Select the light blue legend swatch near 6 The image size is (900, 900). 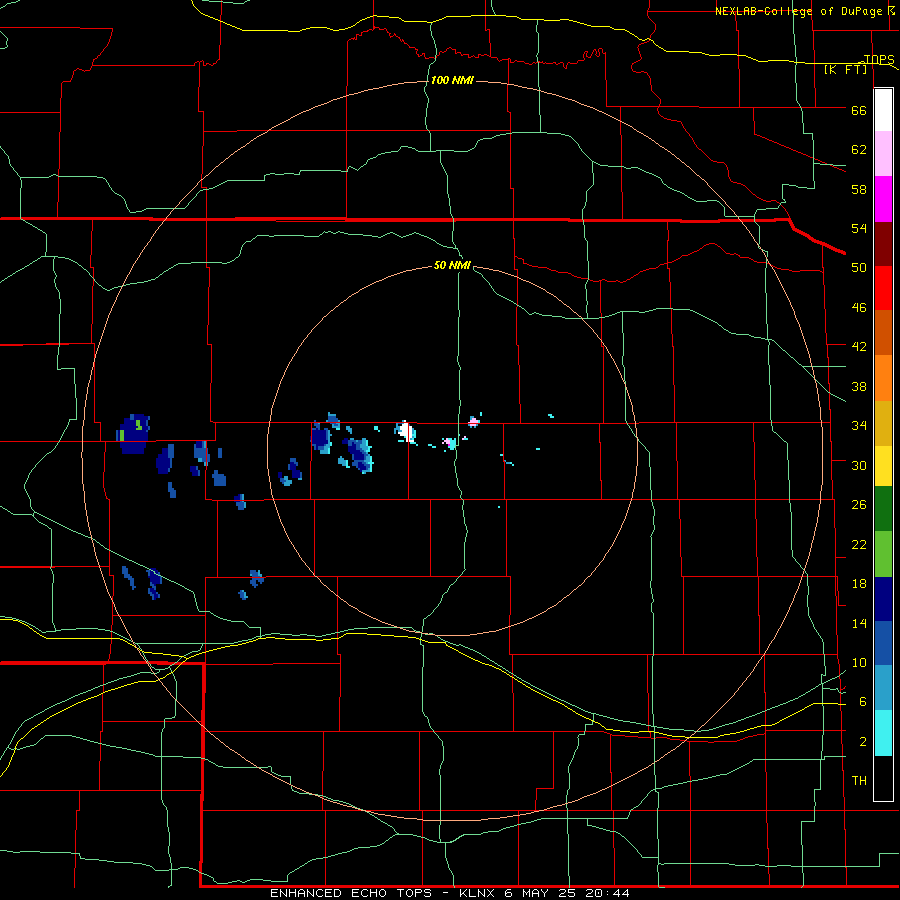883,688
